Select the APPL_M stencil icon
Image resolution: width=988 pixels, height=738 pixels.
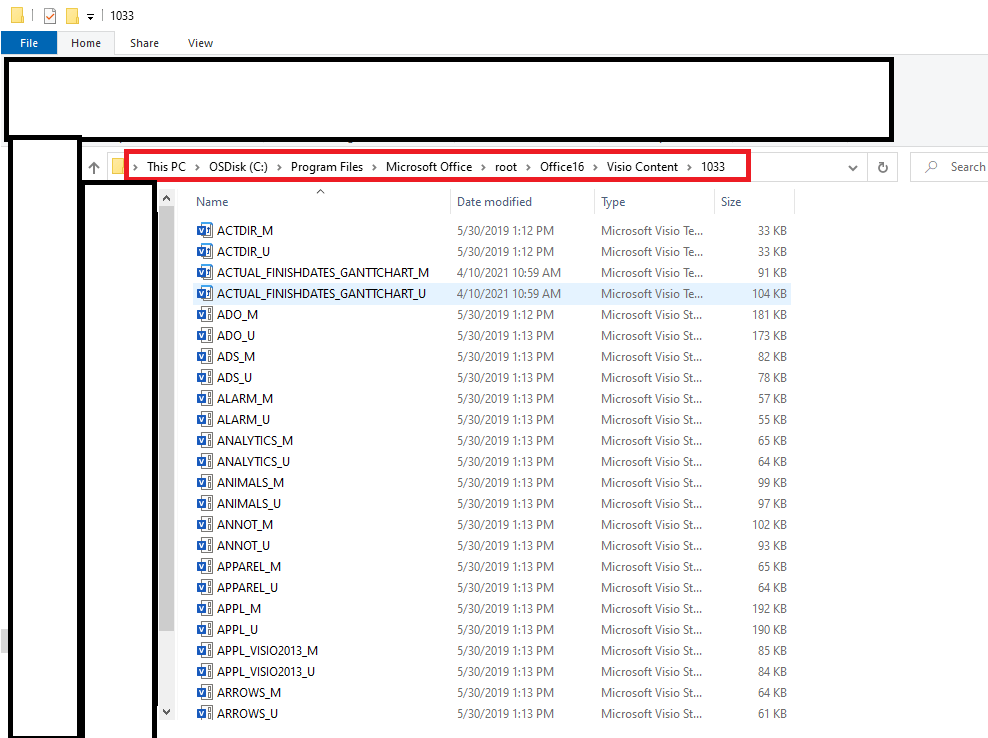pyautogui.click(x=204, y=609)
